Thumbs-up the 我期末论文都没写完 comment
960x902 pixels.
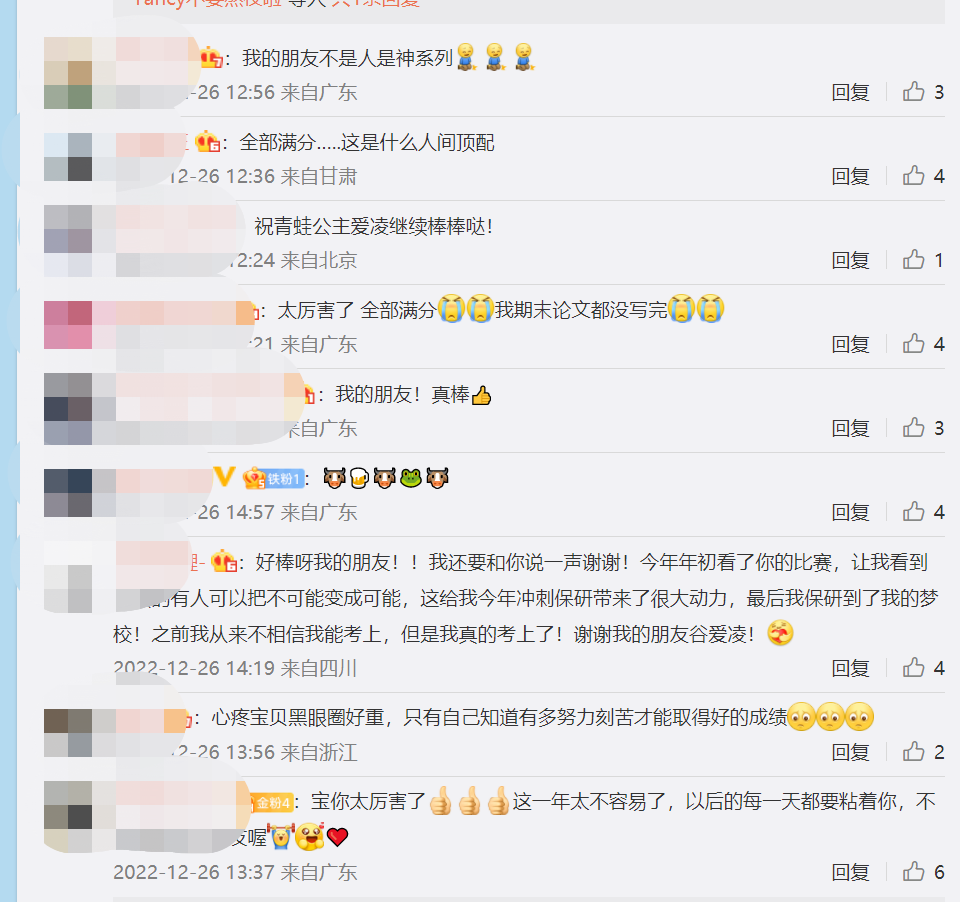pos(913,344)
